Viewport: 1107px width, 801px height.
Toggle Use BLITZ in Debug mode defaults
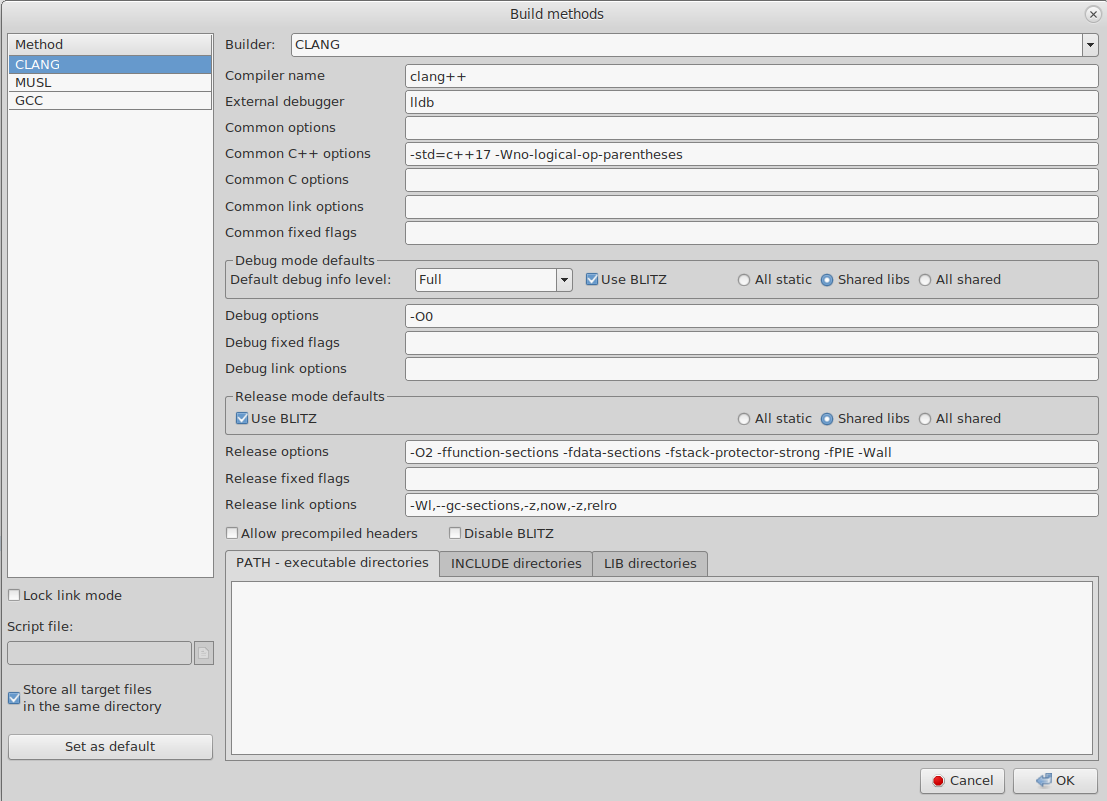coord(592,280)
